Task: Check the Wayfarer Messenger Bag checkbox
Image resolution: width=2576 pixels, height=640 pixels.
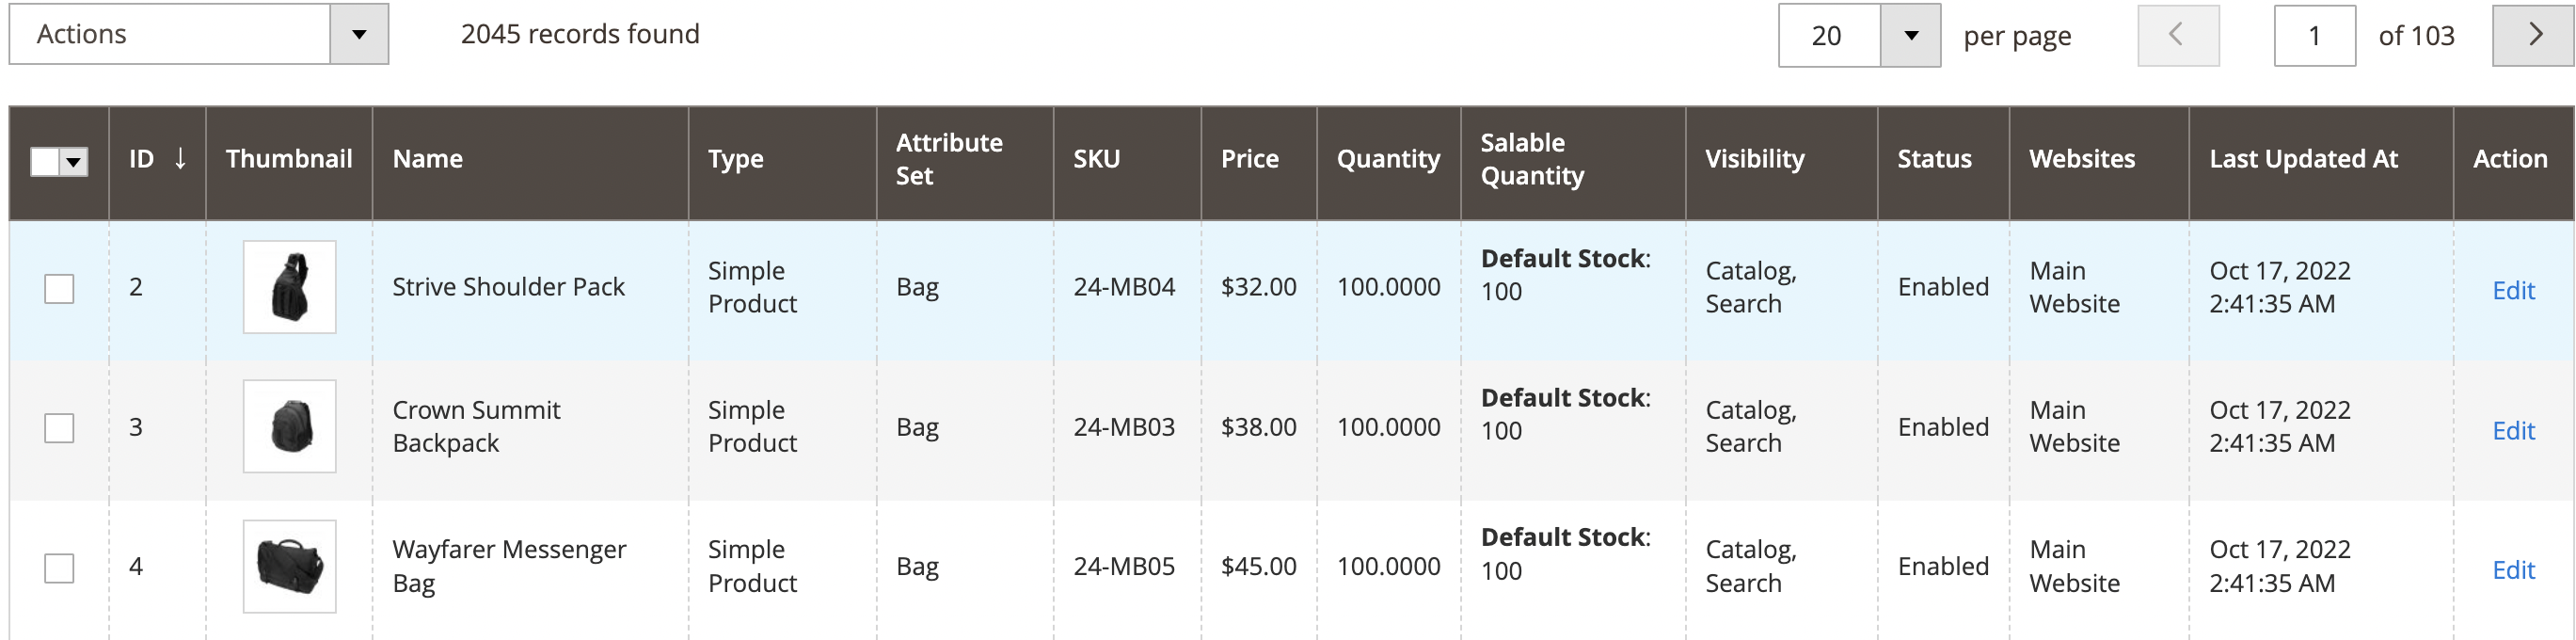Action: click(x=60, y=567)
